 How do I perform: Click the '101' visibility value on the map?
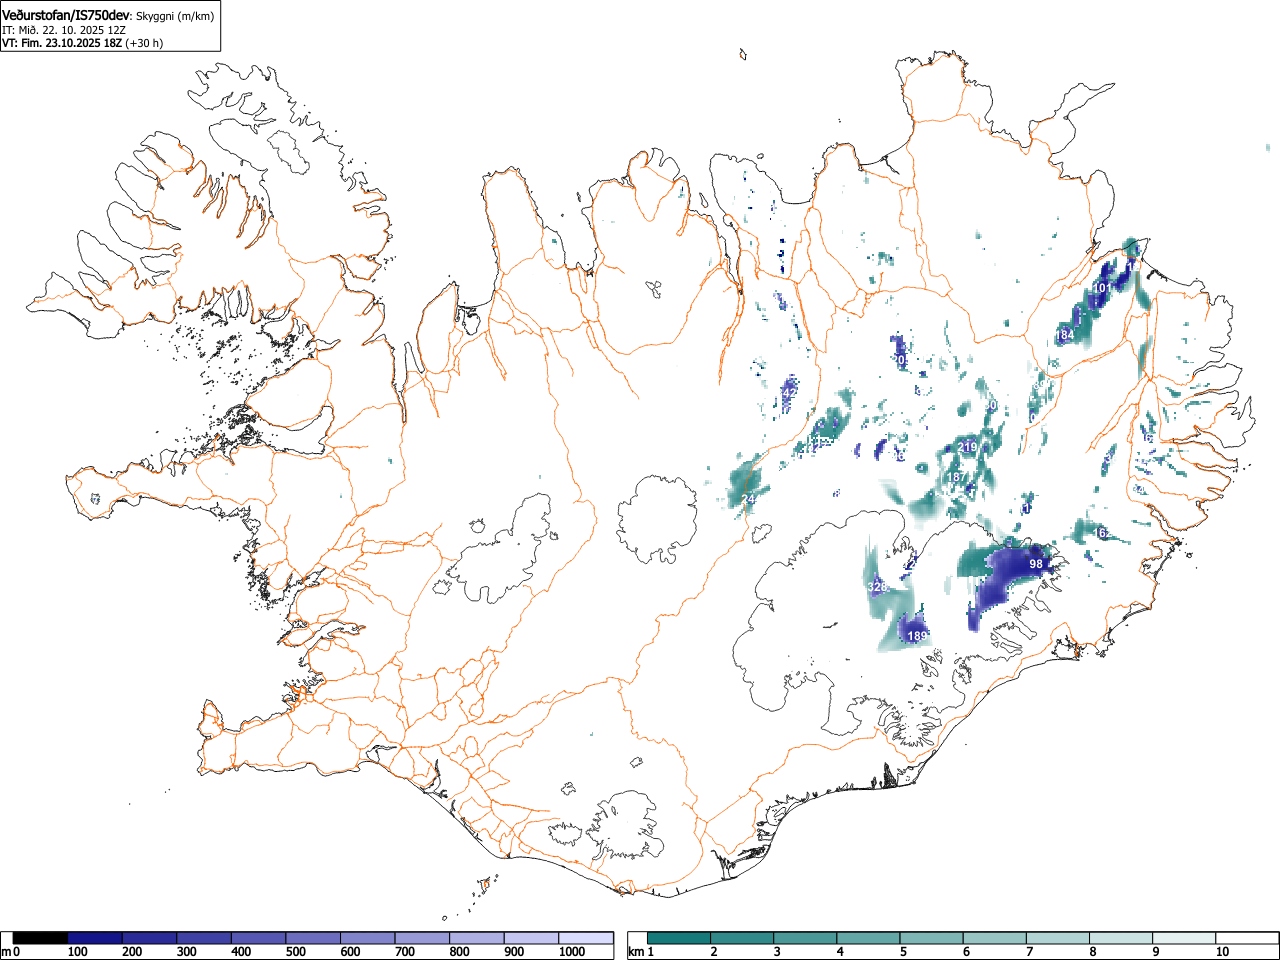click(x=1102, y=288)
